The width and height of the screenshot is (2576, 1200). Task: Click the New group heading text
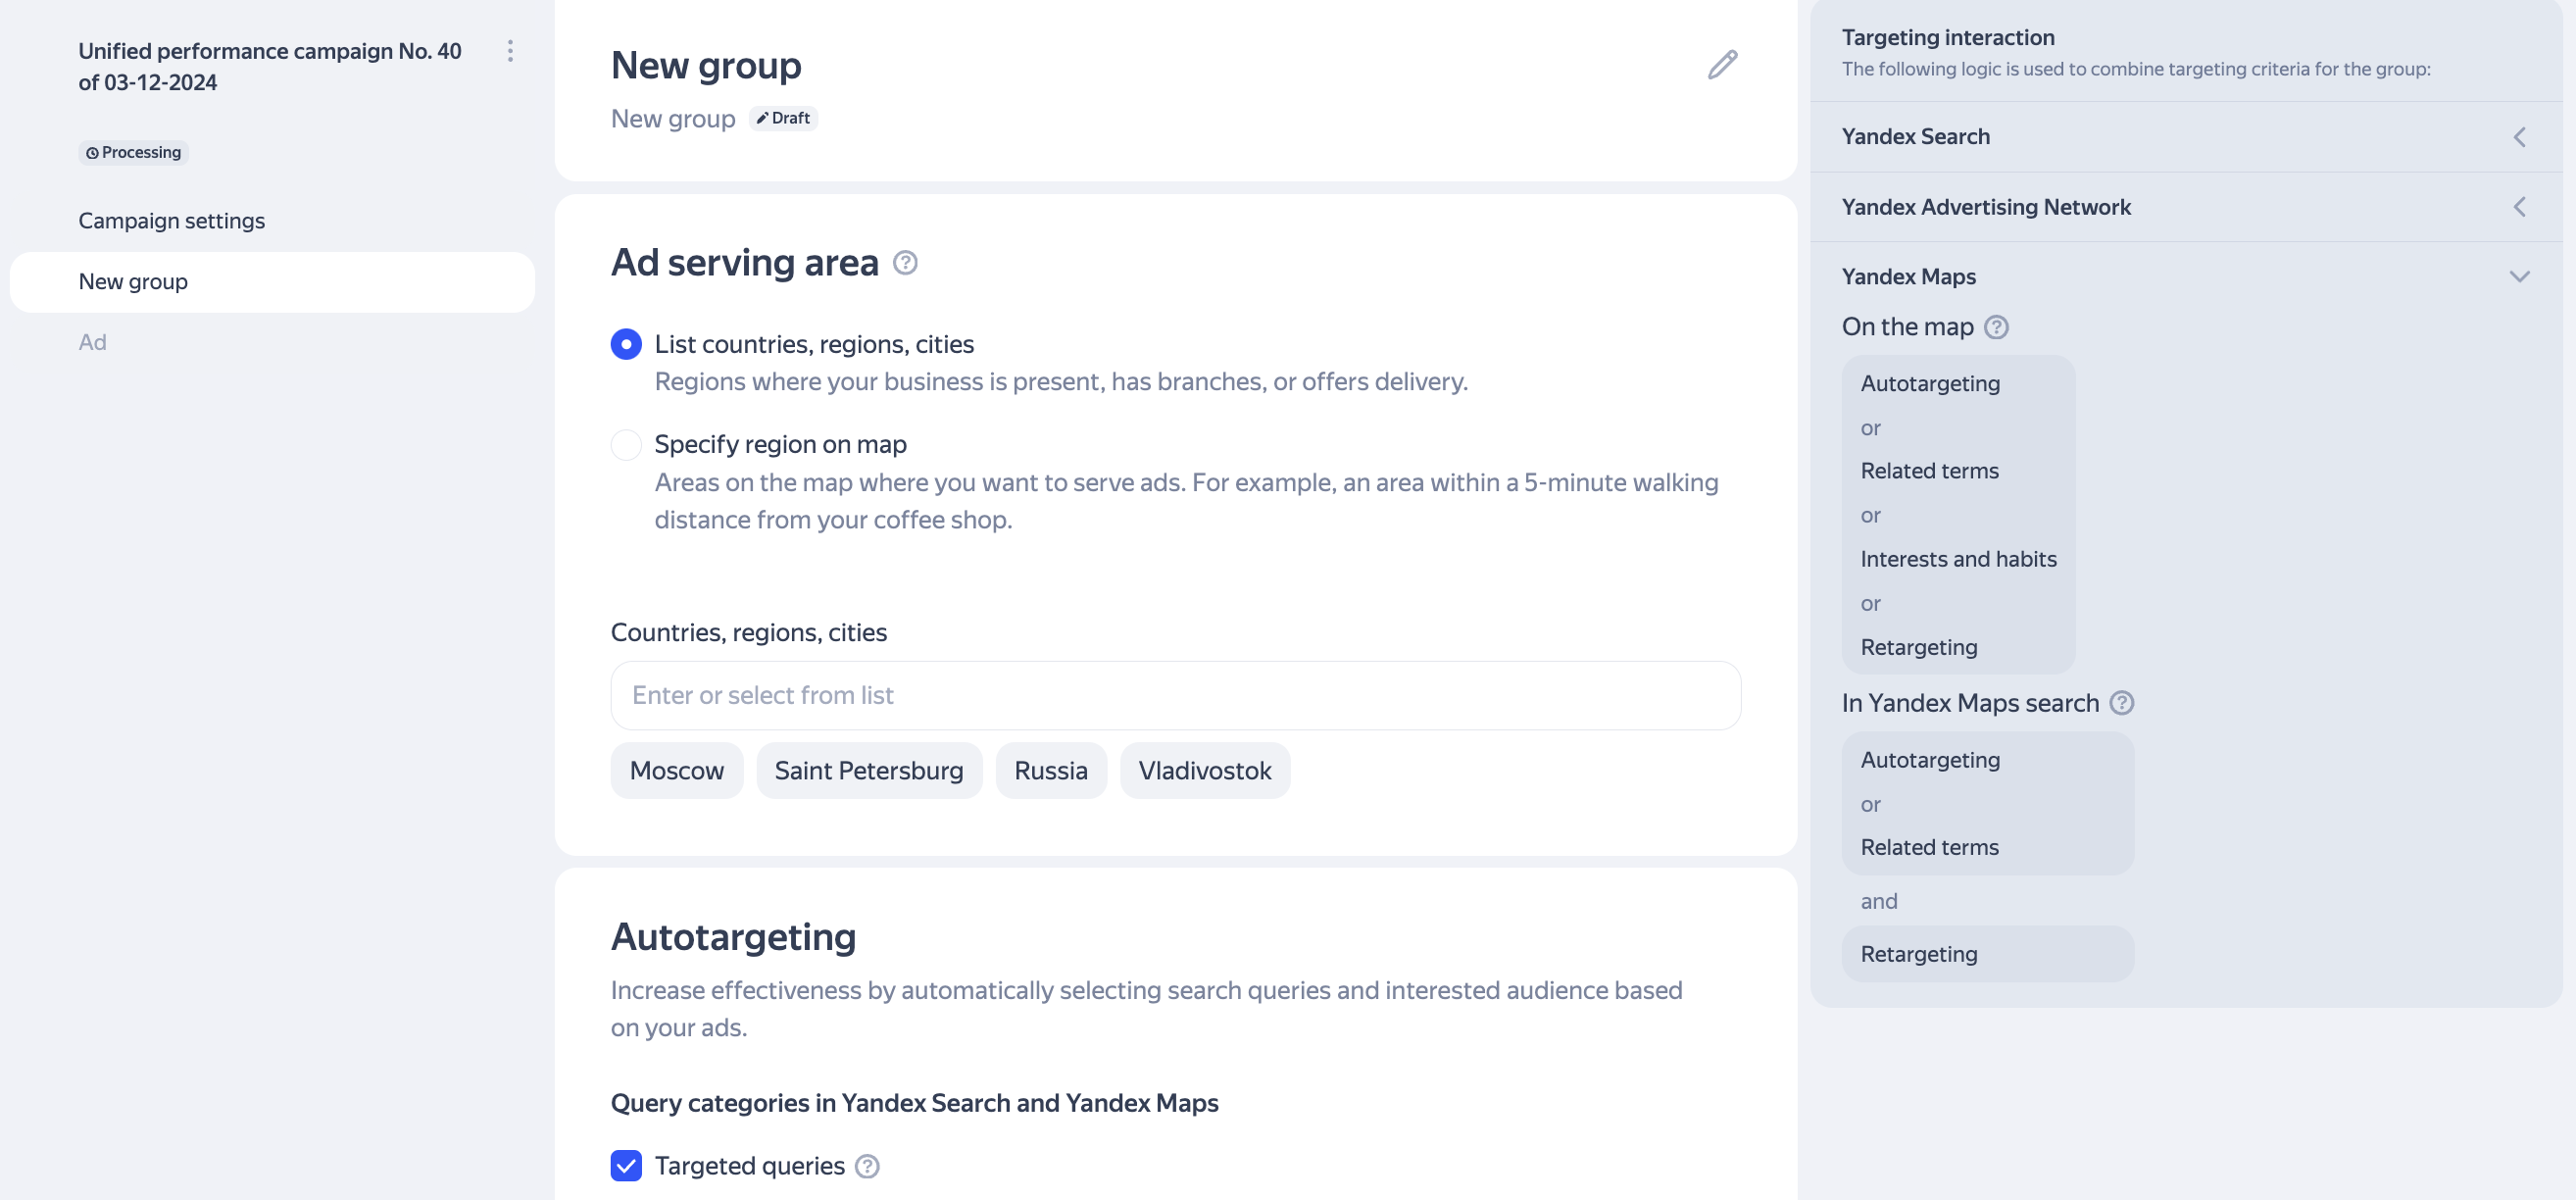pyautogui.click(x=706, y=66)
